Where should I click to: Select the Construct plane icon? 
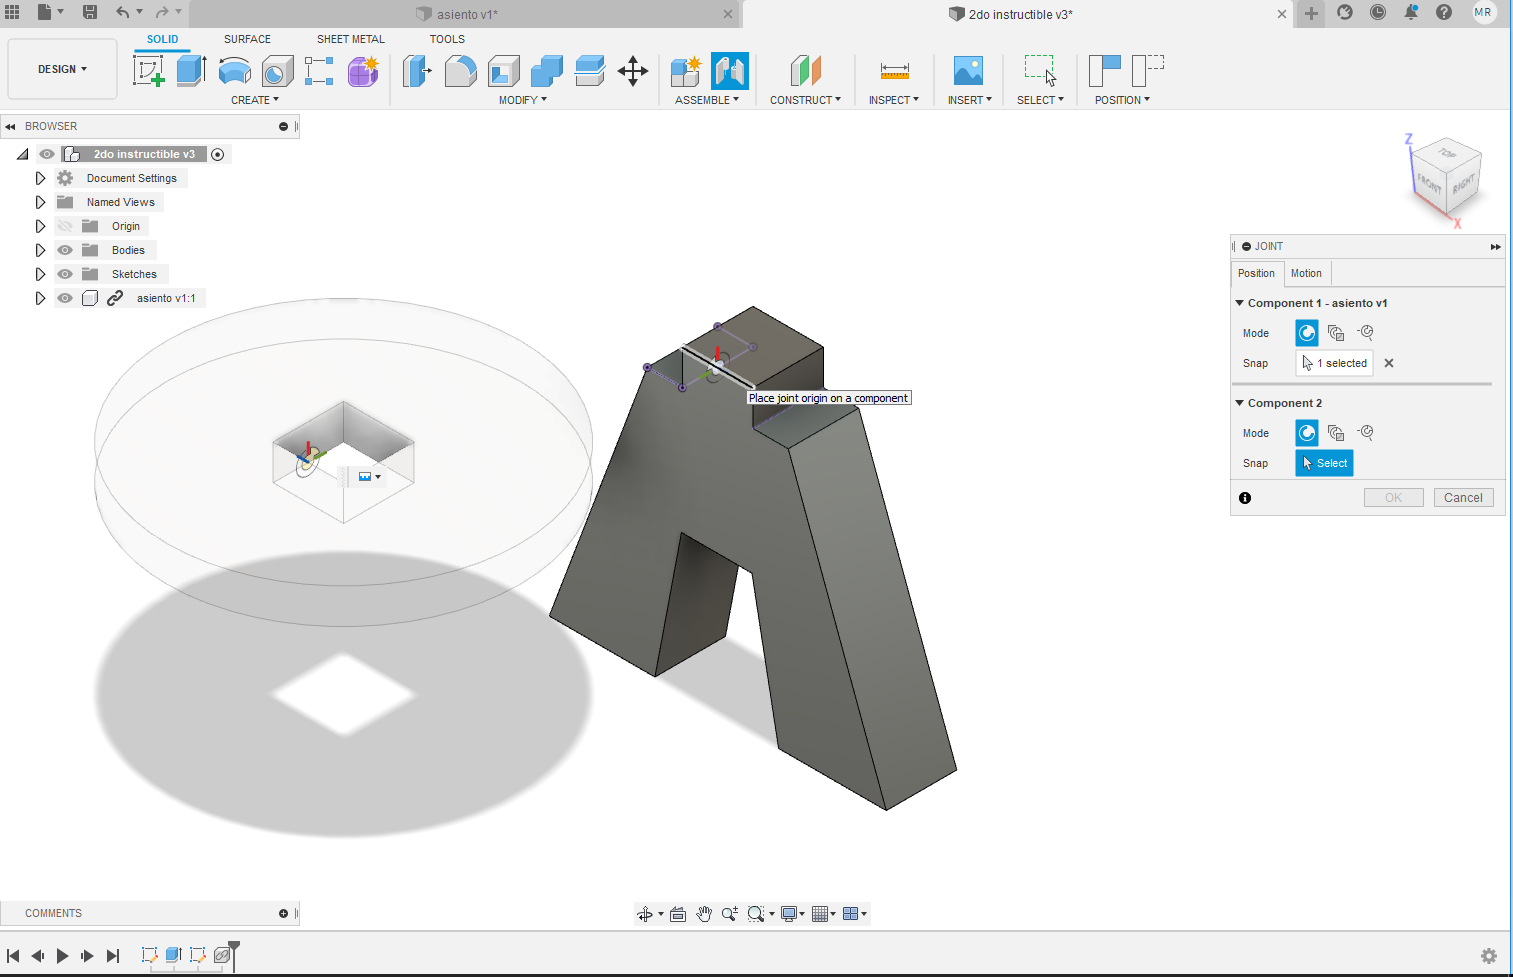point(806,71)
